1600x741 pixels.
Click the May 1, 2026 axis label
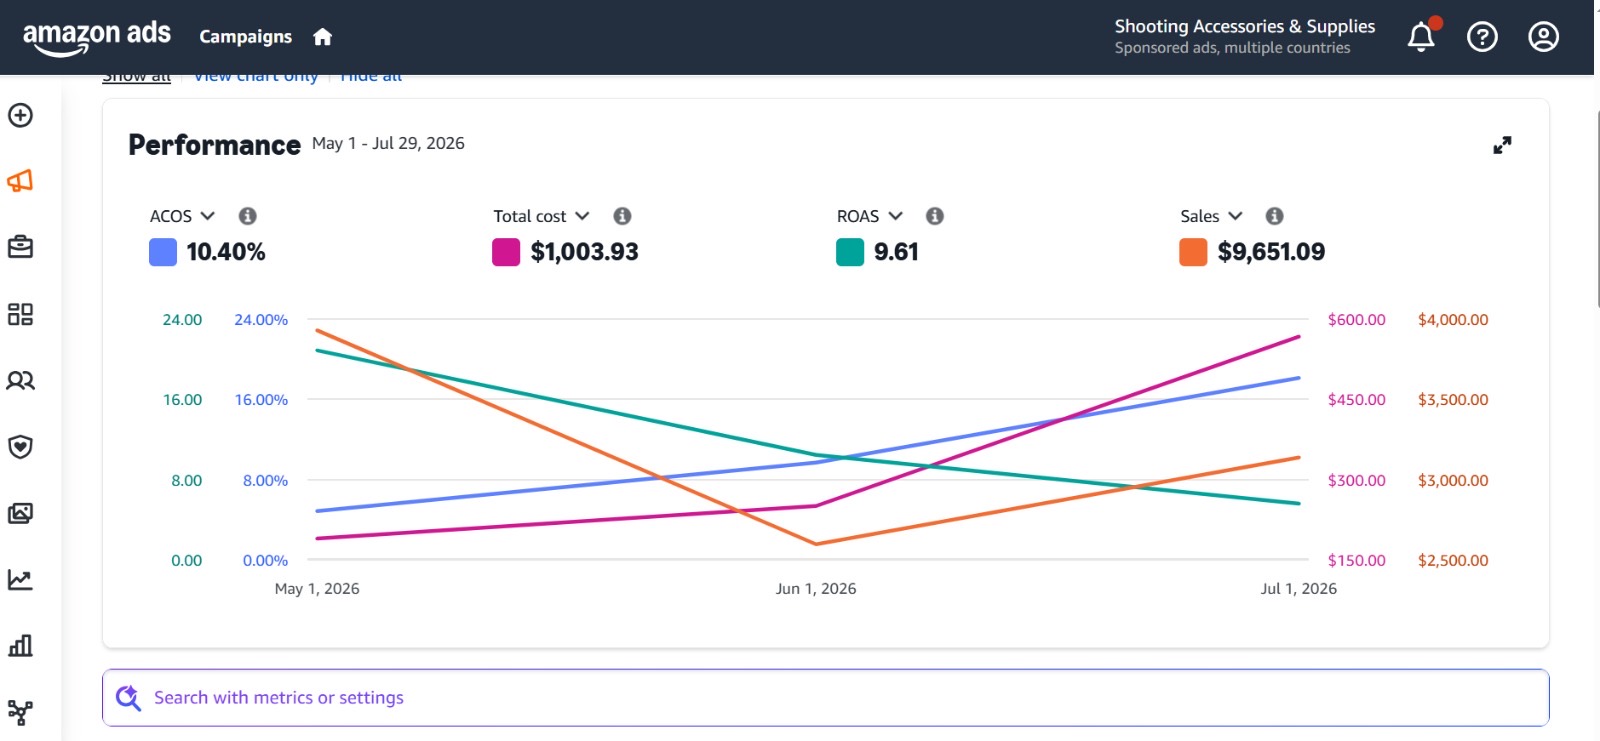(317, 588)
